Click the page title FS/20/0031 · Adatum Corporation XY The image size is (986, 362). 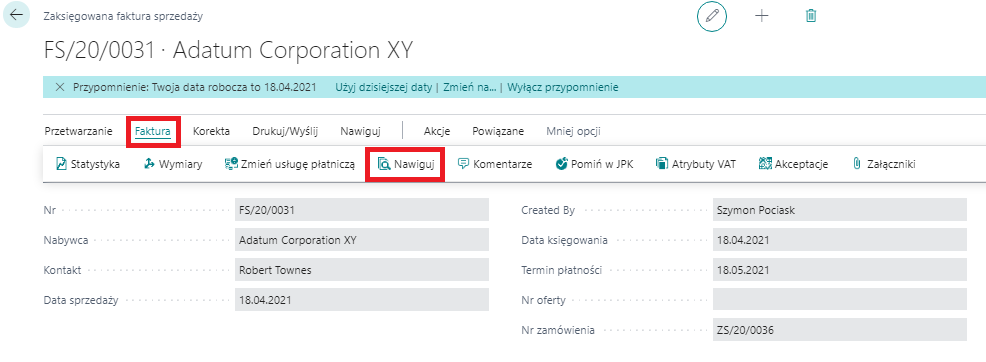(x=228, y=51)
